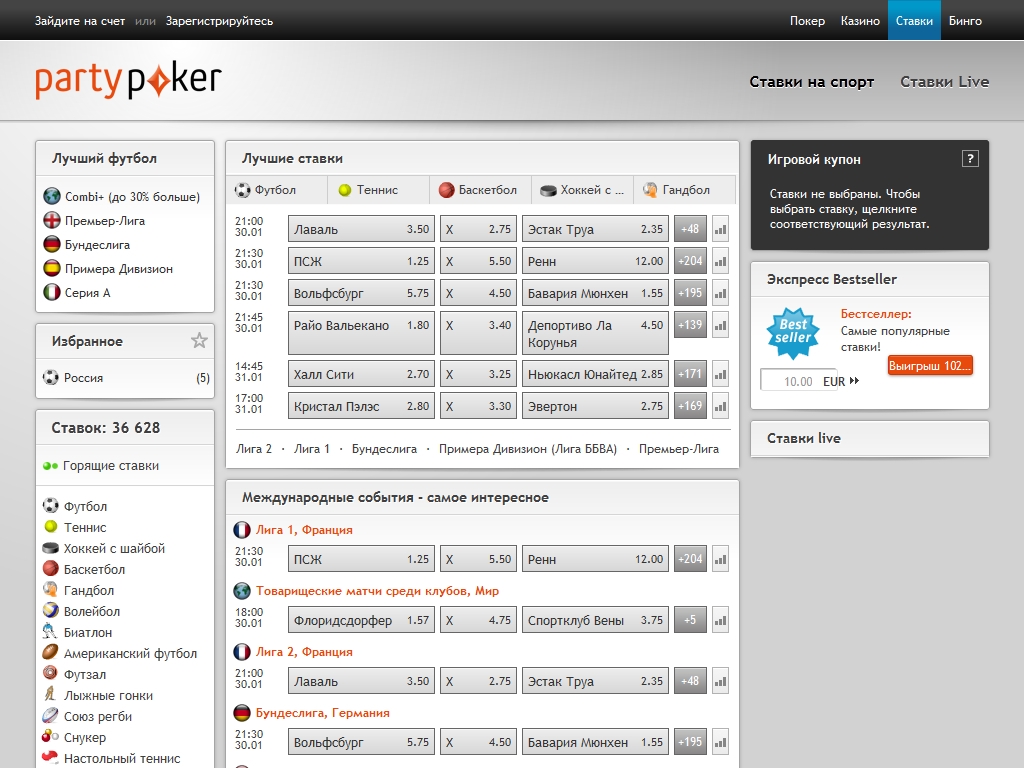The height and width of the screenshot is (768, 1024).
Task: Open statistics icon for Халл Сити match
Action: coord(720,374)
